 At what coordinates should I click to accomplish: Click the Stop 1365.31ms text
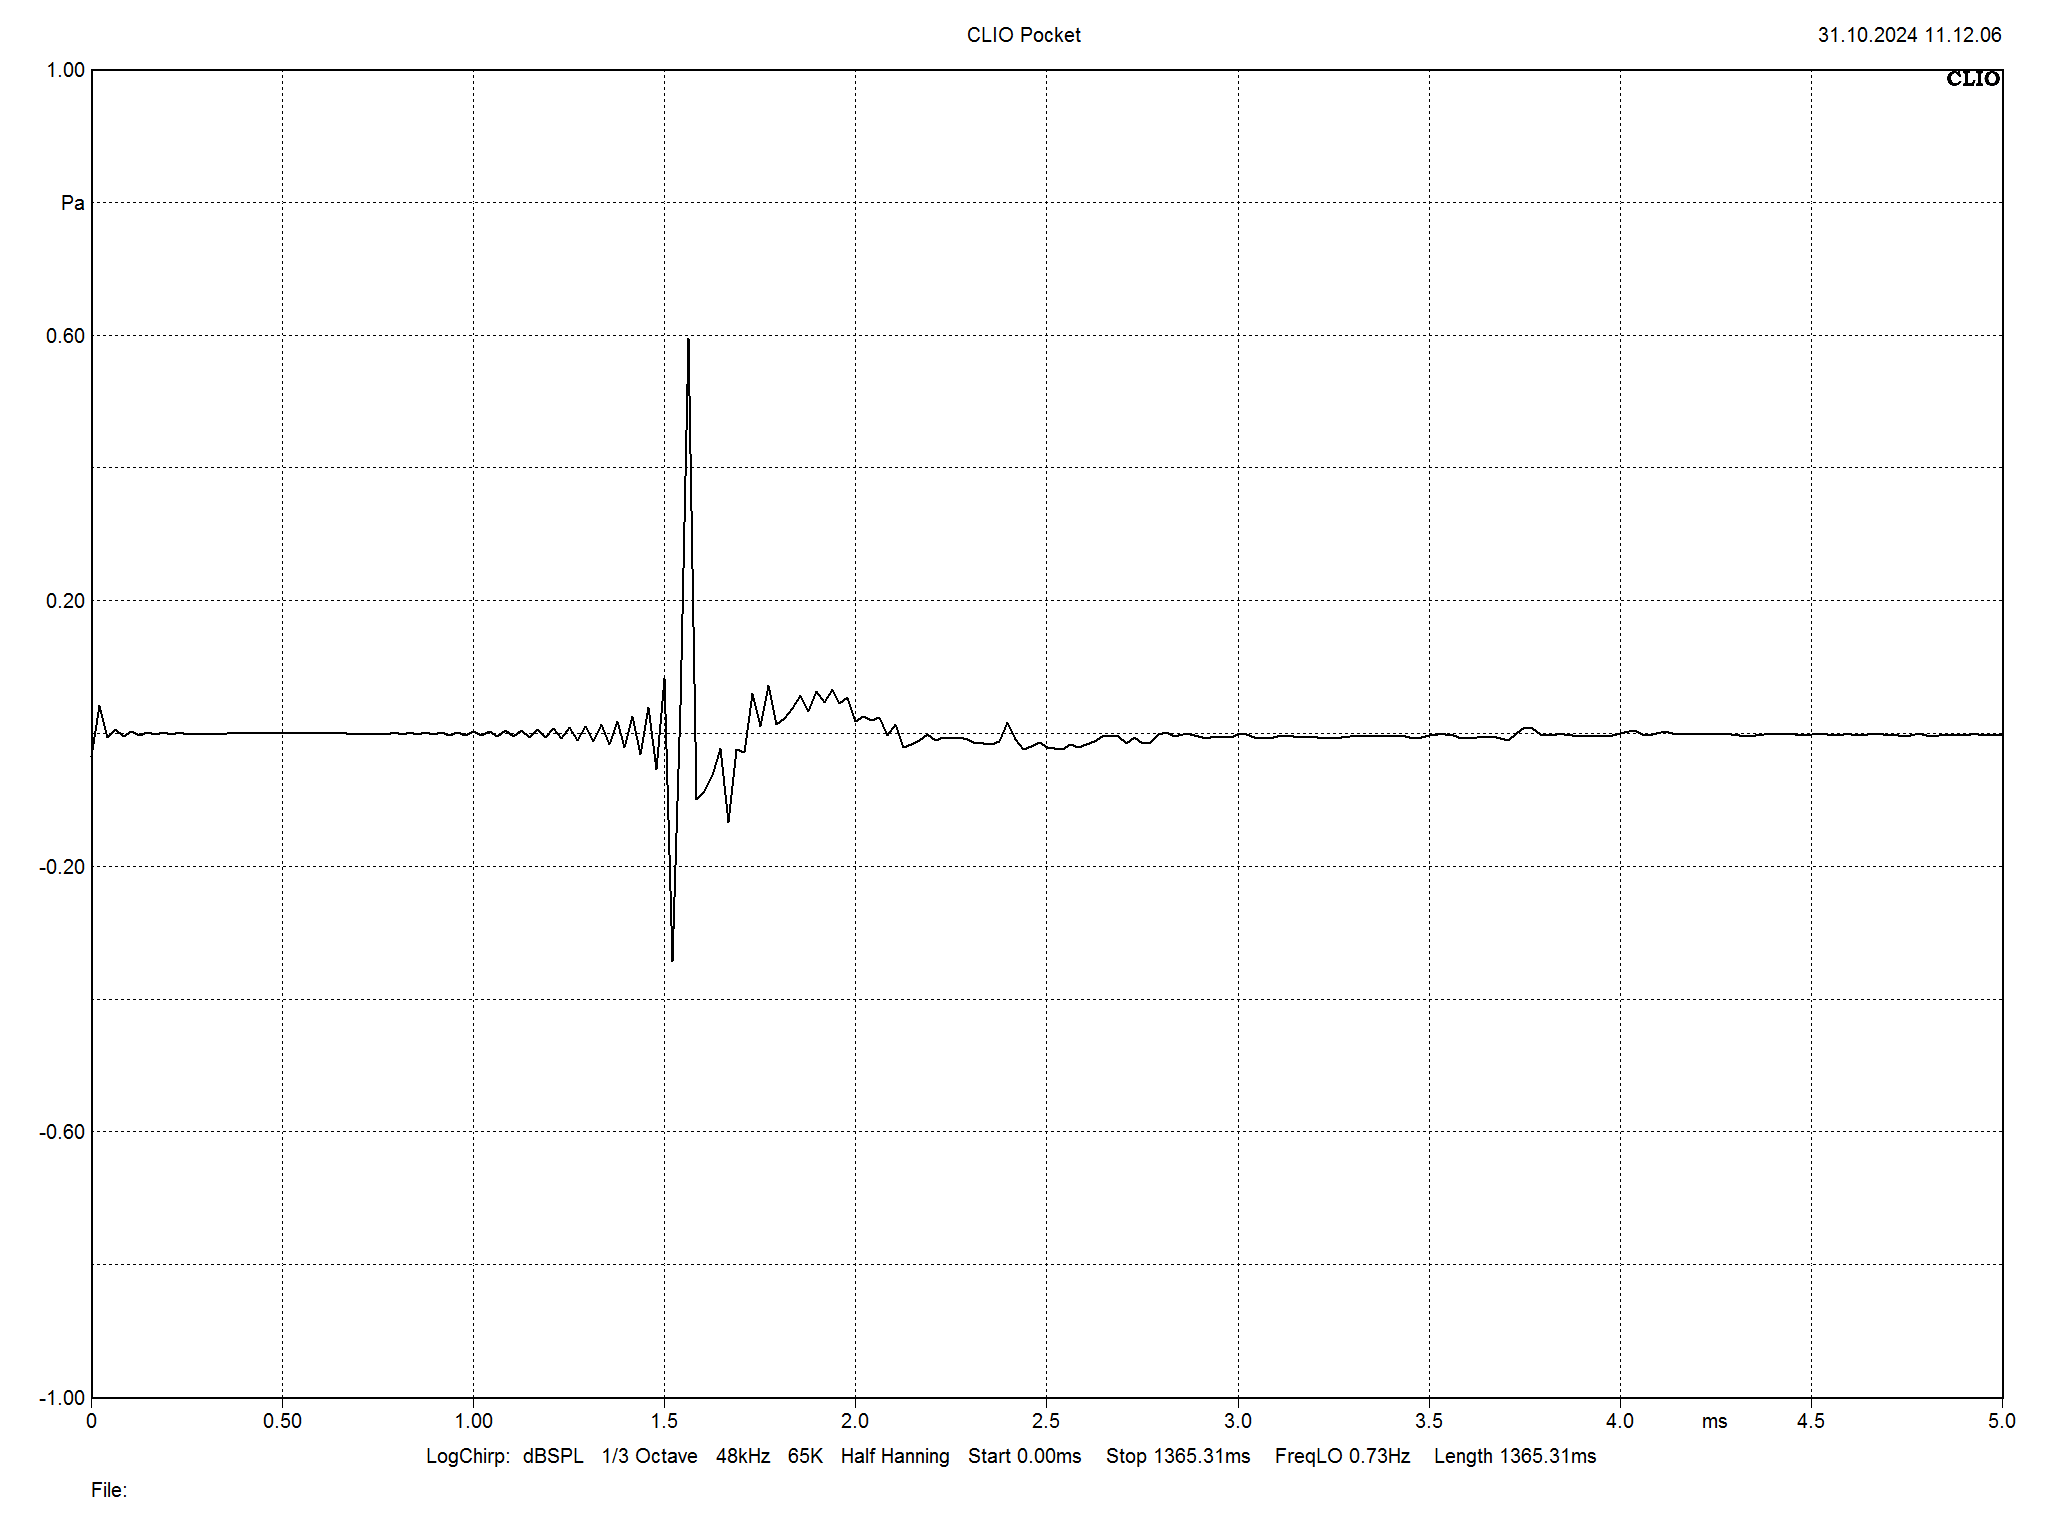click(x=1178, y=1456)
